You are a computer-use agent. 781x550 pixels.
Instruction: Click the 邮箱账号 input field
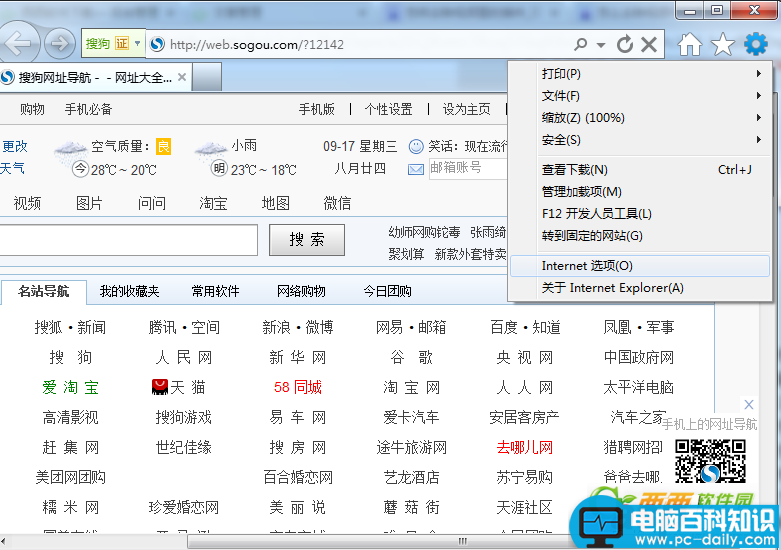(467, 169)
